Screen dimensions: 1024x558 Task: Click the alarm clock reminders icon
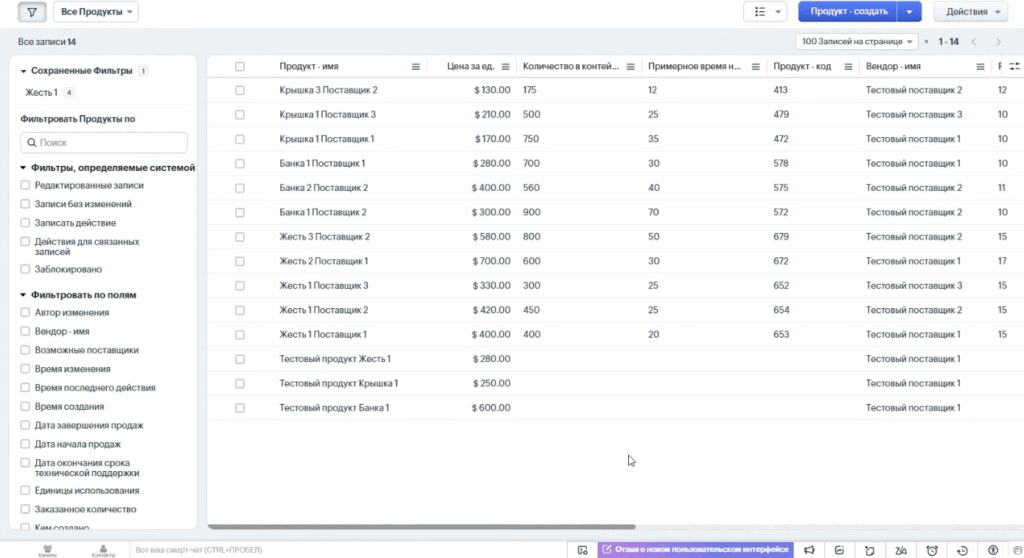pos(932,549)
